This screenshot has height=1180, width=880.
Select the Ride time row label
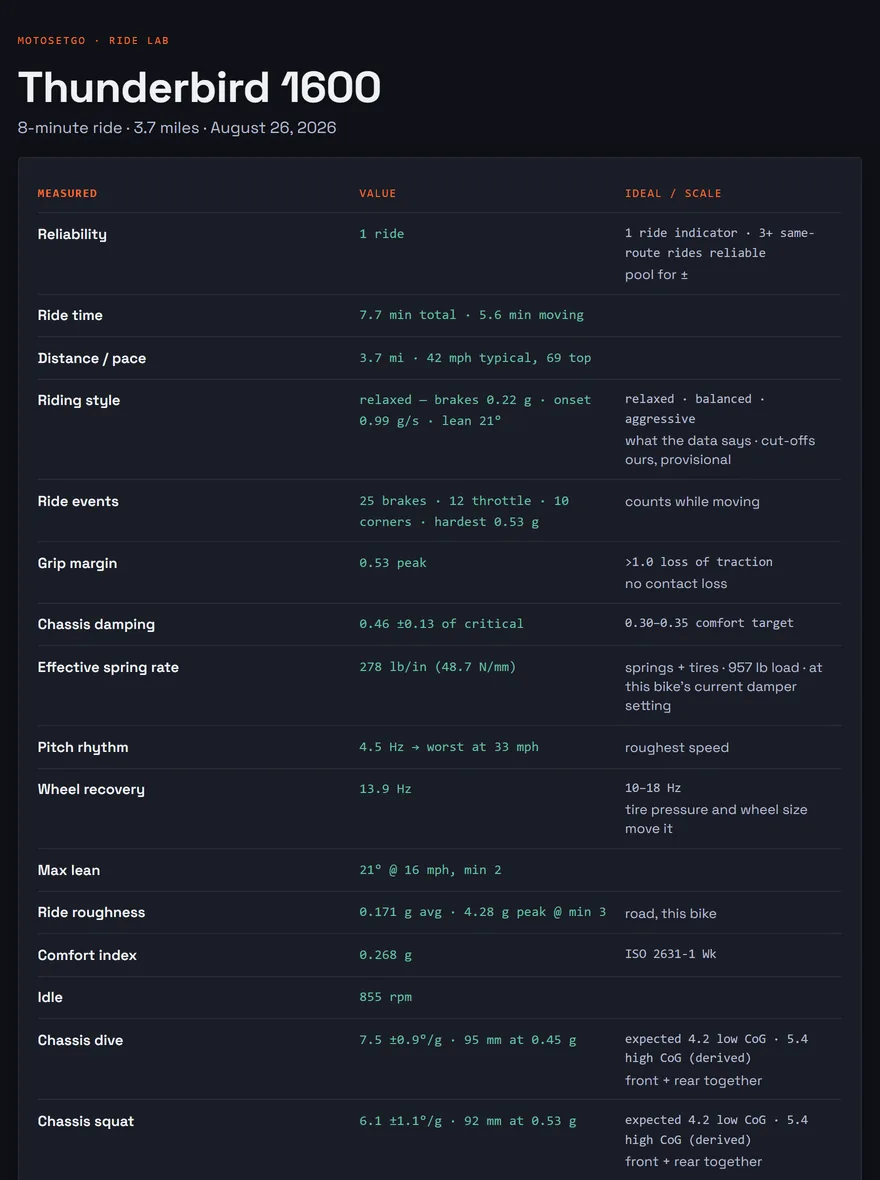[x=70, y=315]
